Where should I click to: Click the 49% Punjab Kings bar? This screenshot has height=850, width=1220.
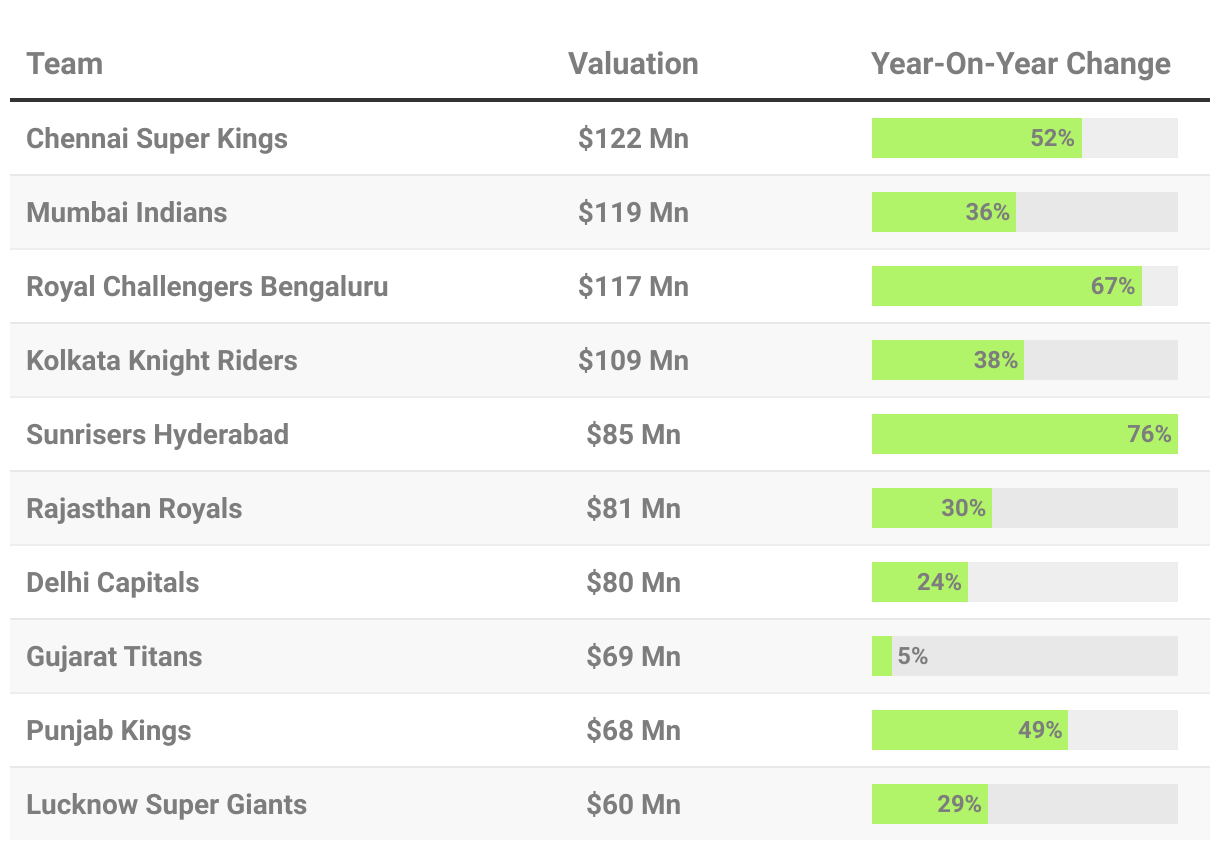coord(969,730)
